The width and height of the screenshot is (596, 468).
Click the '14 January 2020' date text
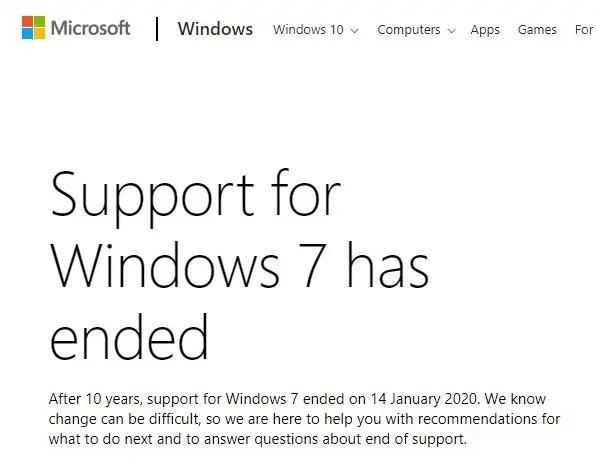coord(423,399)
